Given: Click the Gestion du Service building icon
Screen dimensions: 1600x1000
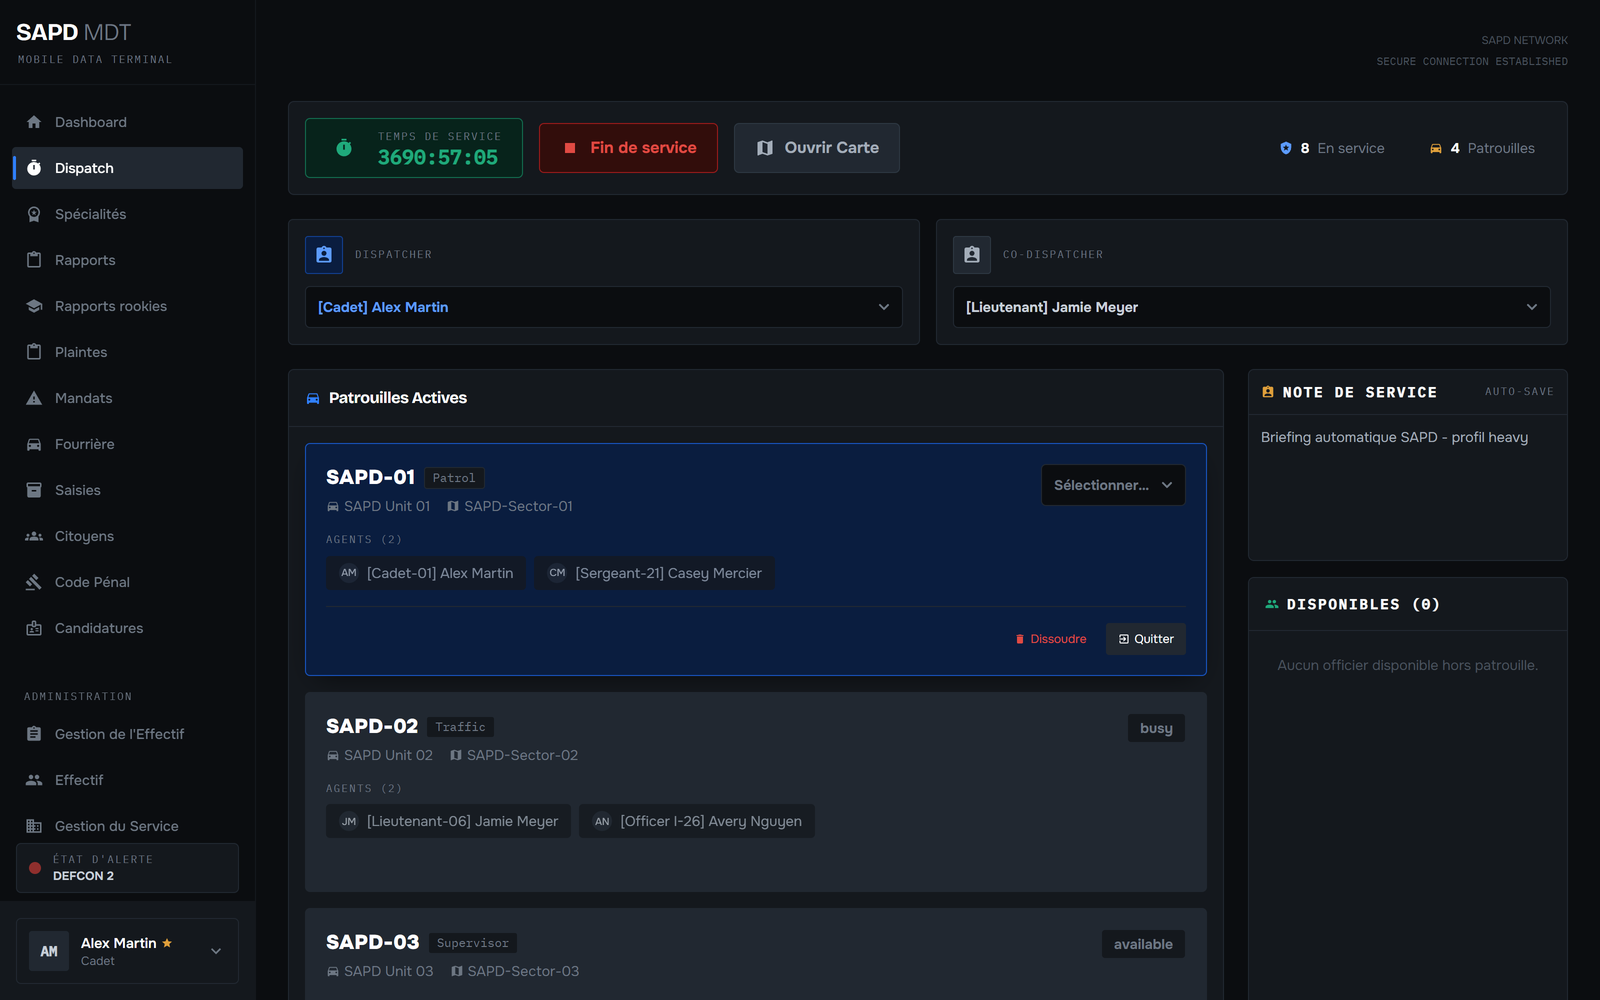Looking at the screenshot, I should pyautogui.click(x=34, y=826).
